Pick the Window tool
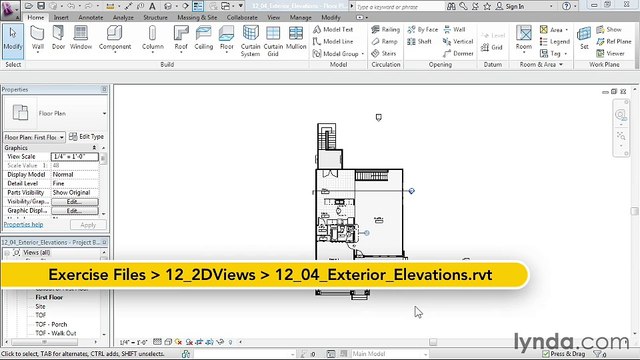The height and width of the screenshot is (360, 640). pyautogui.click(x=81, y=38)
